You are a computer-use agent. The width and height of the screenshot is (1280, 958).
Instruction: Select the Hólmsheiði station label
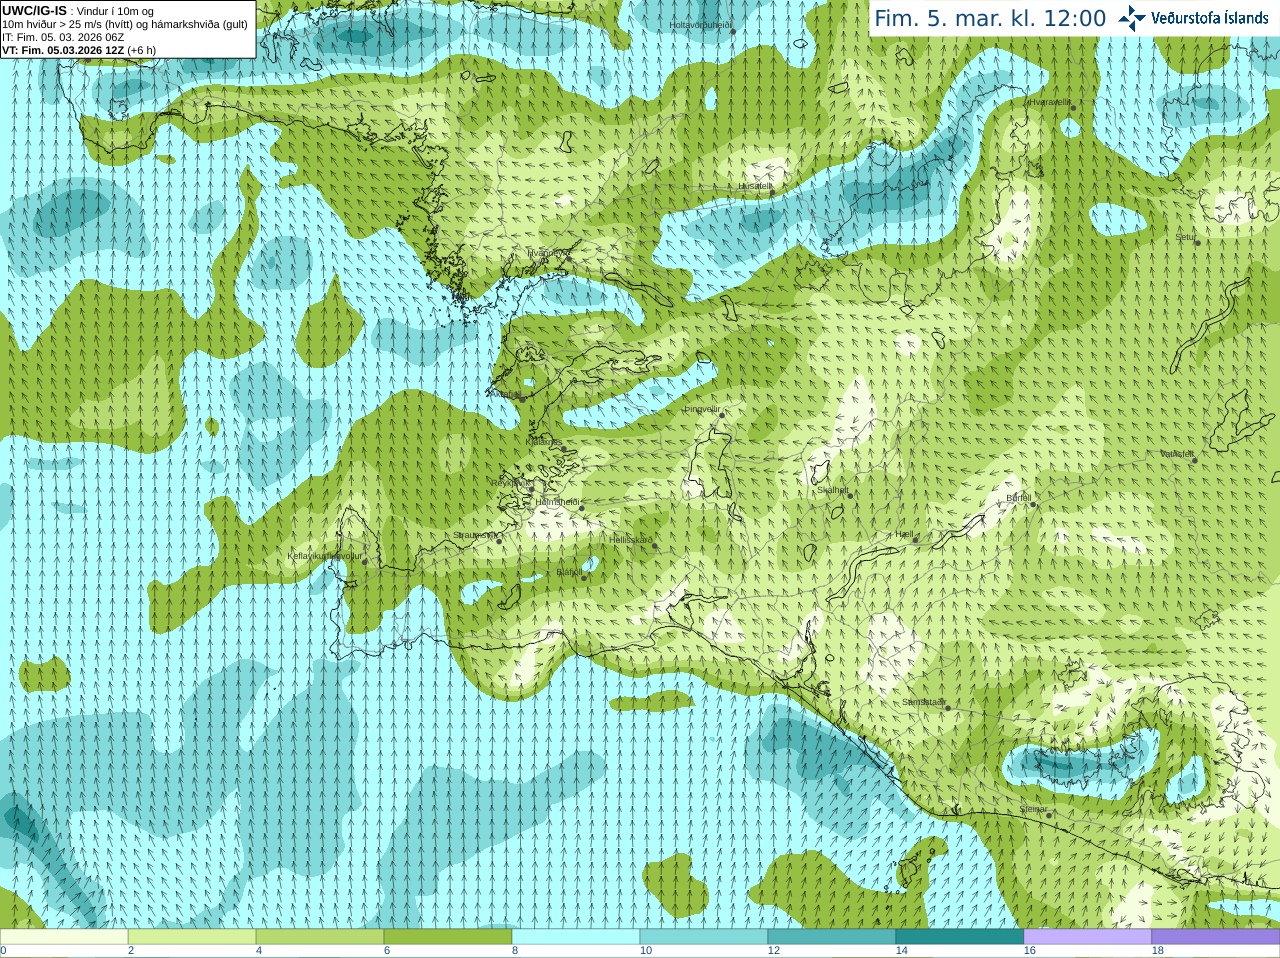pos(558,502)
